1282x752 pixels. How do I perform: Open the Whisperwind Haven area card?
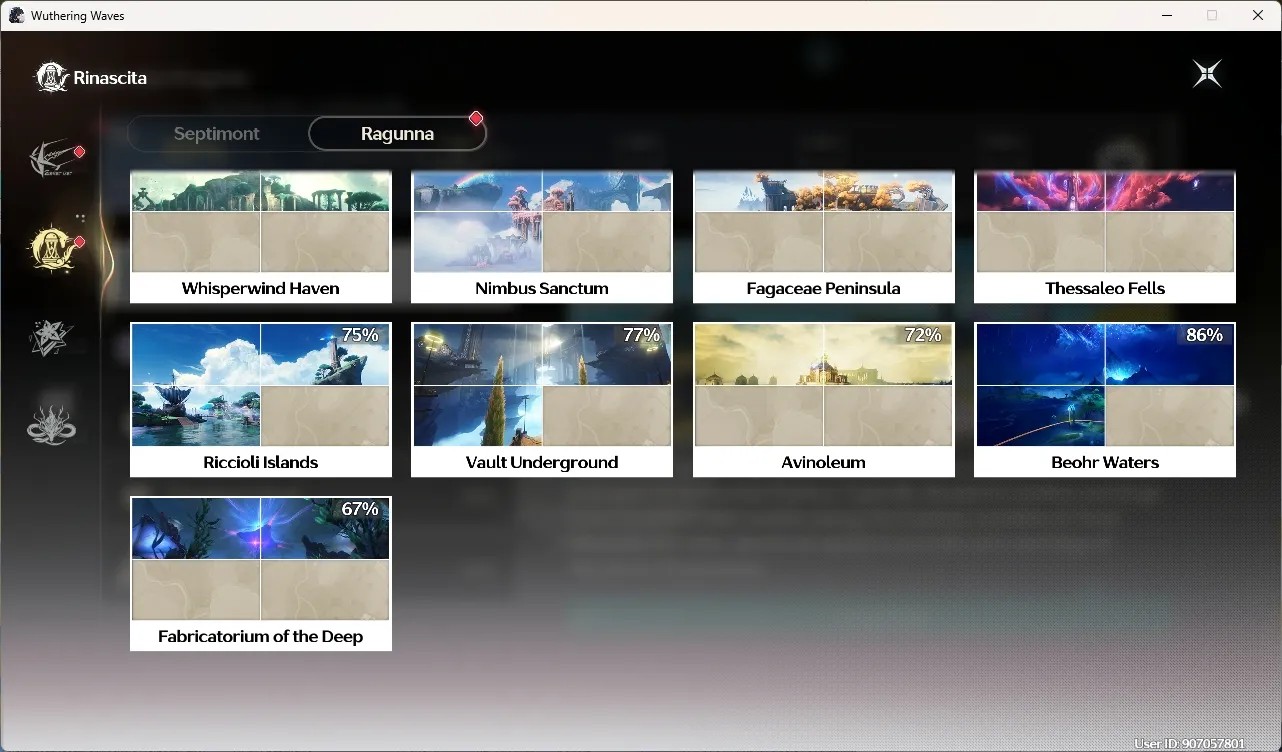point(261,237)
